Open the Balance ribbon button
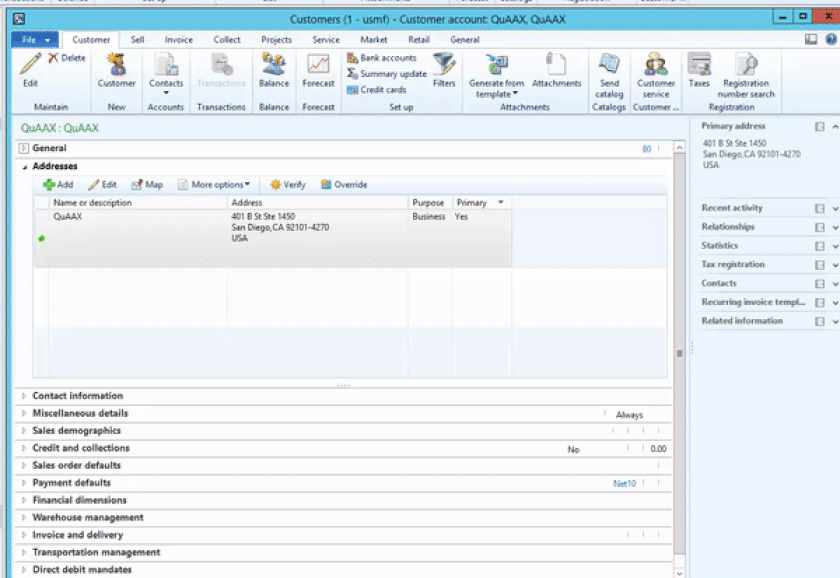This screenshot has width=840, height=578. (274, 70)
